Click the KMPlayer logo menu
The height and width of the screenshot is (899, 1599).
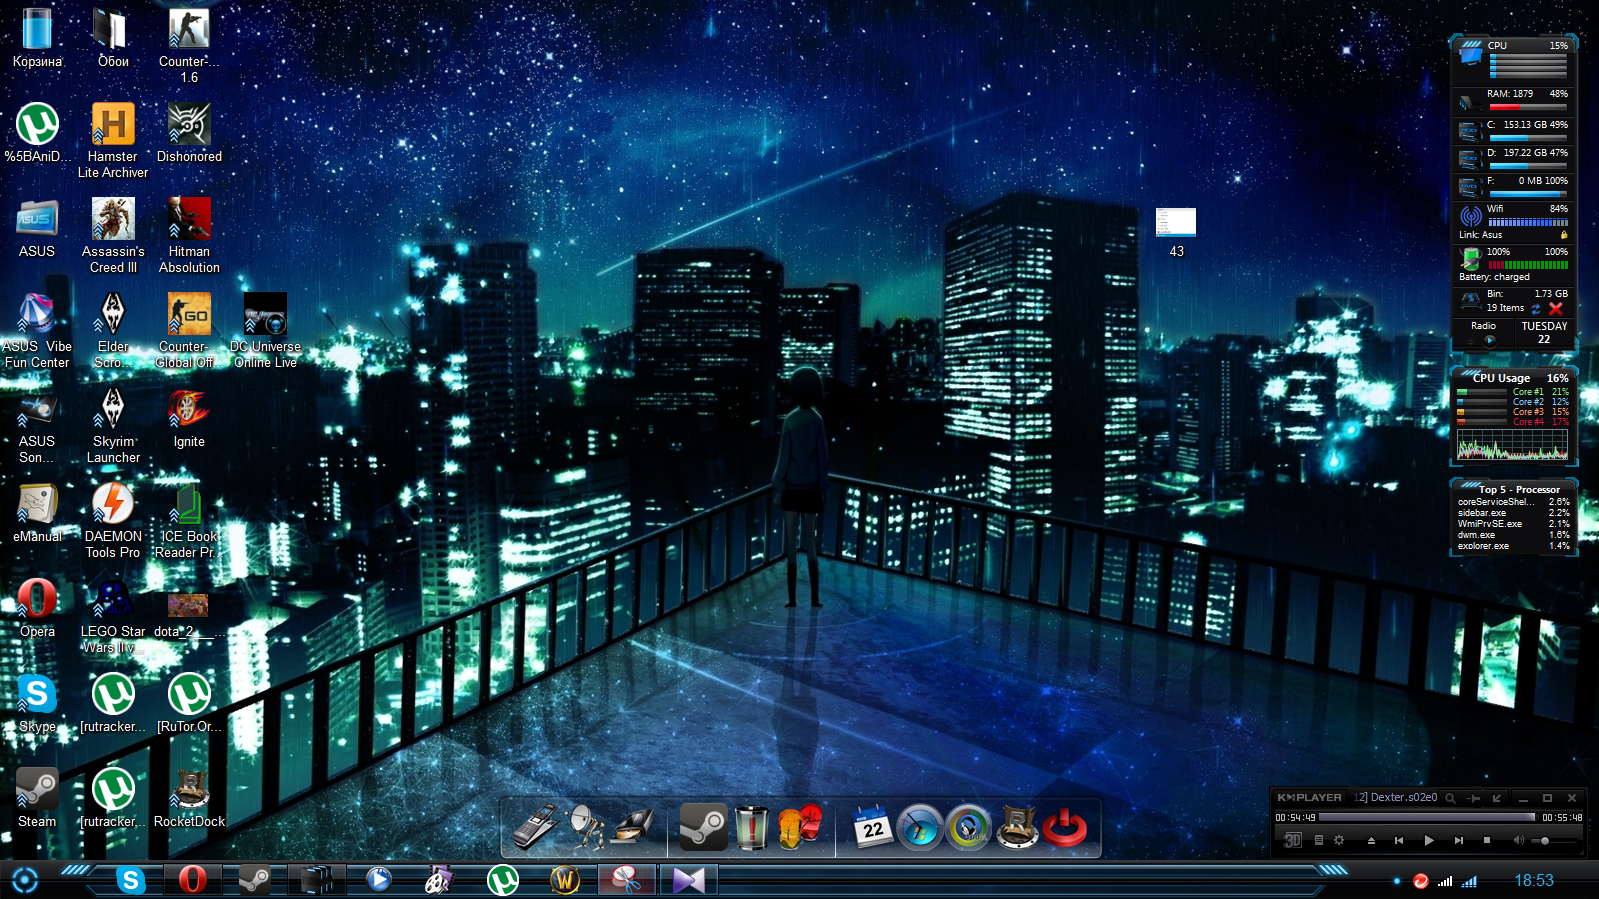coord(1309,798)
